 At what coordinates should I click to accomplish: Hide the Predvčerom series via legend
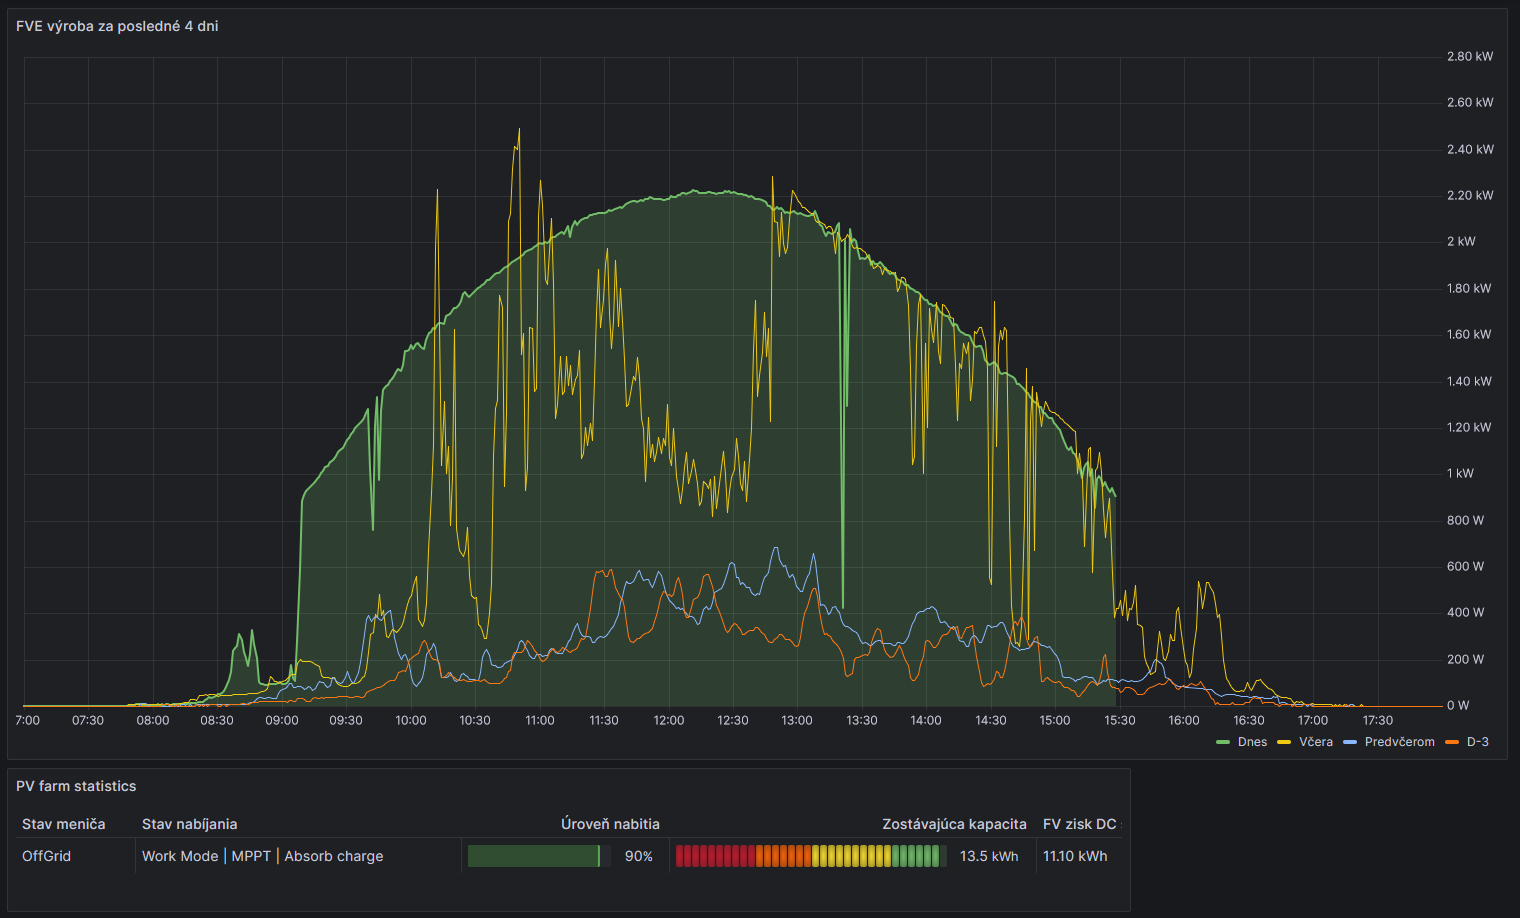pos(1399,742)
